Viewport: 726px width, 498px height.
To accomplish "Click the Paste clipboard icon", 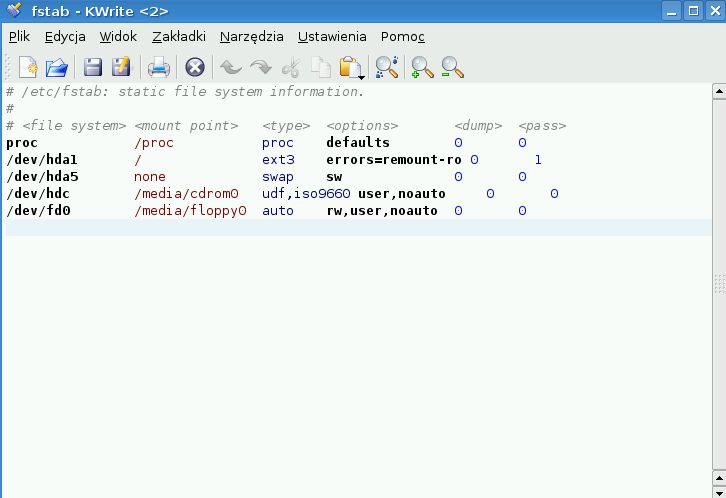I will point(350,67).
